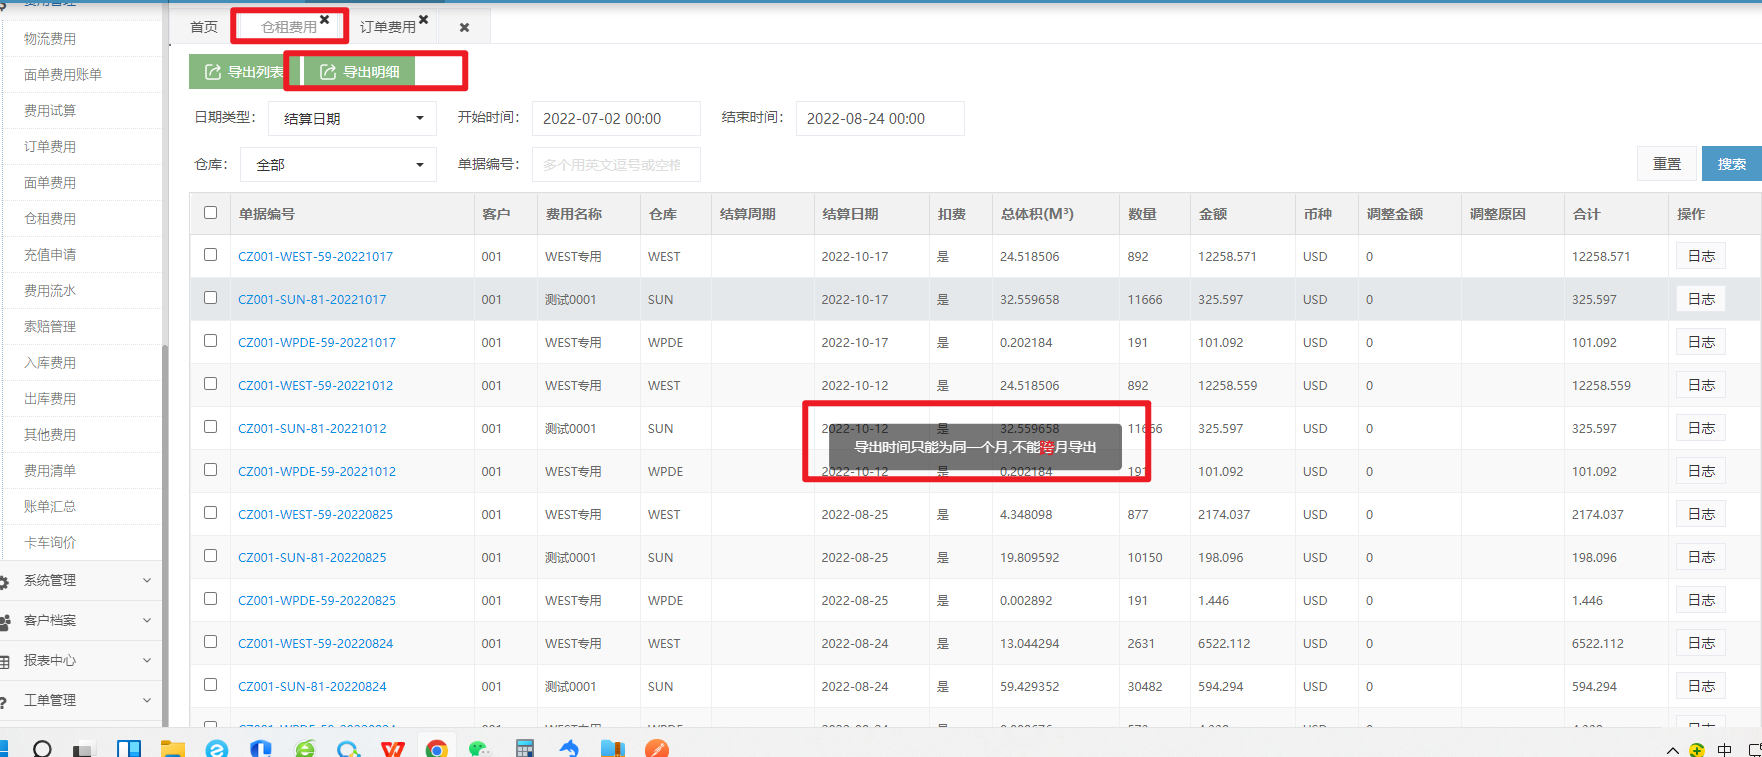The width and height of the screenshot is (1762, 757).
Task: Open the blue magnifier app on taskbar
Action: (x=348, y=748)
